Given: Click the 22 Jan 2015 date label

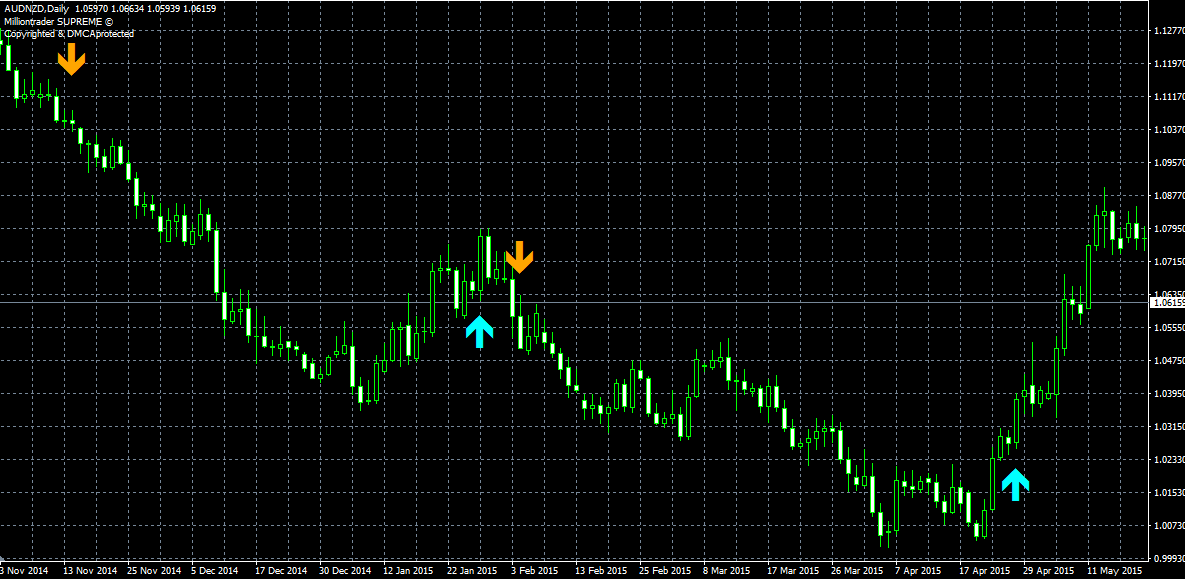Looking at the screenshot, I should tap(474, 571).
